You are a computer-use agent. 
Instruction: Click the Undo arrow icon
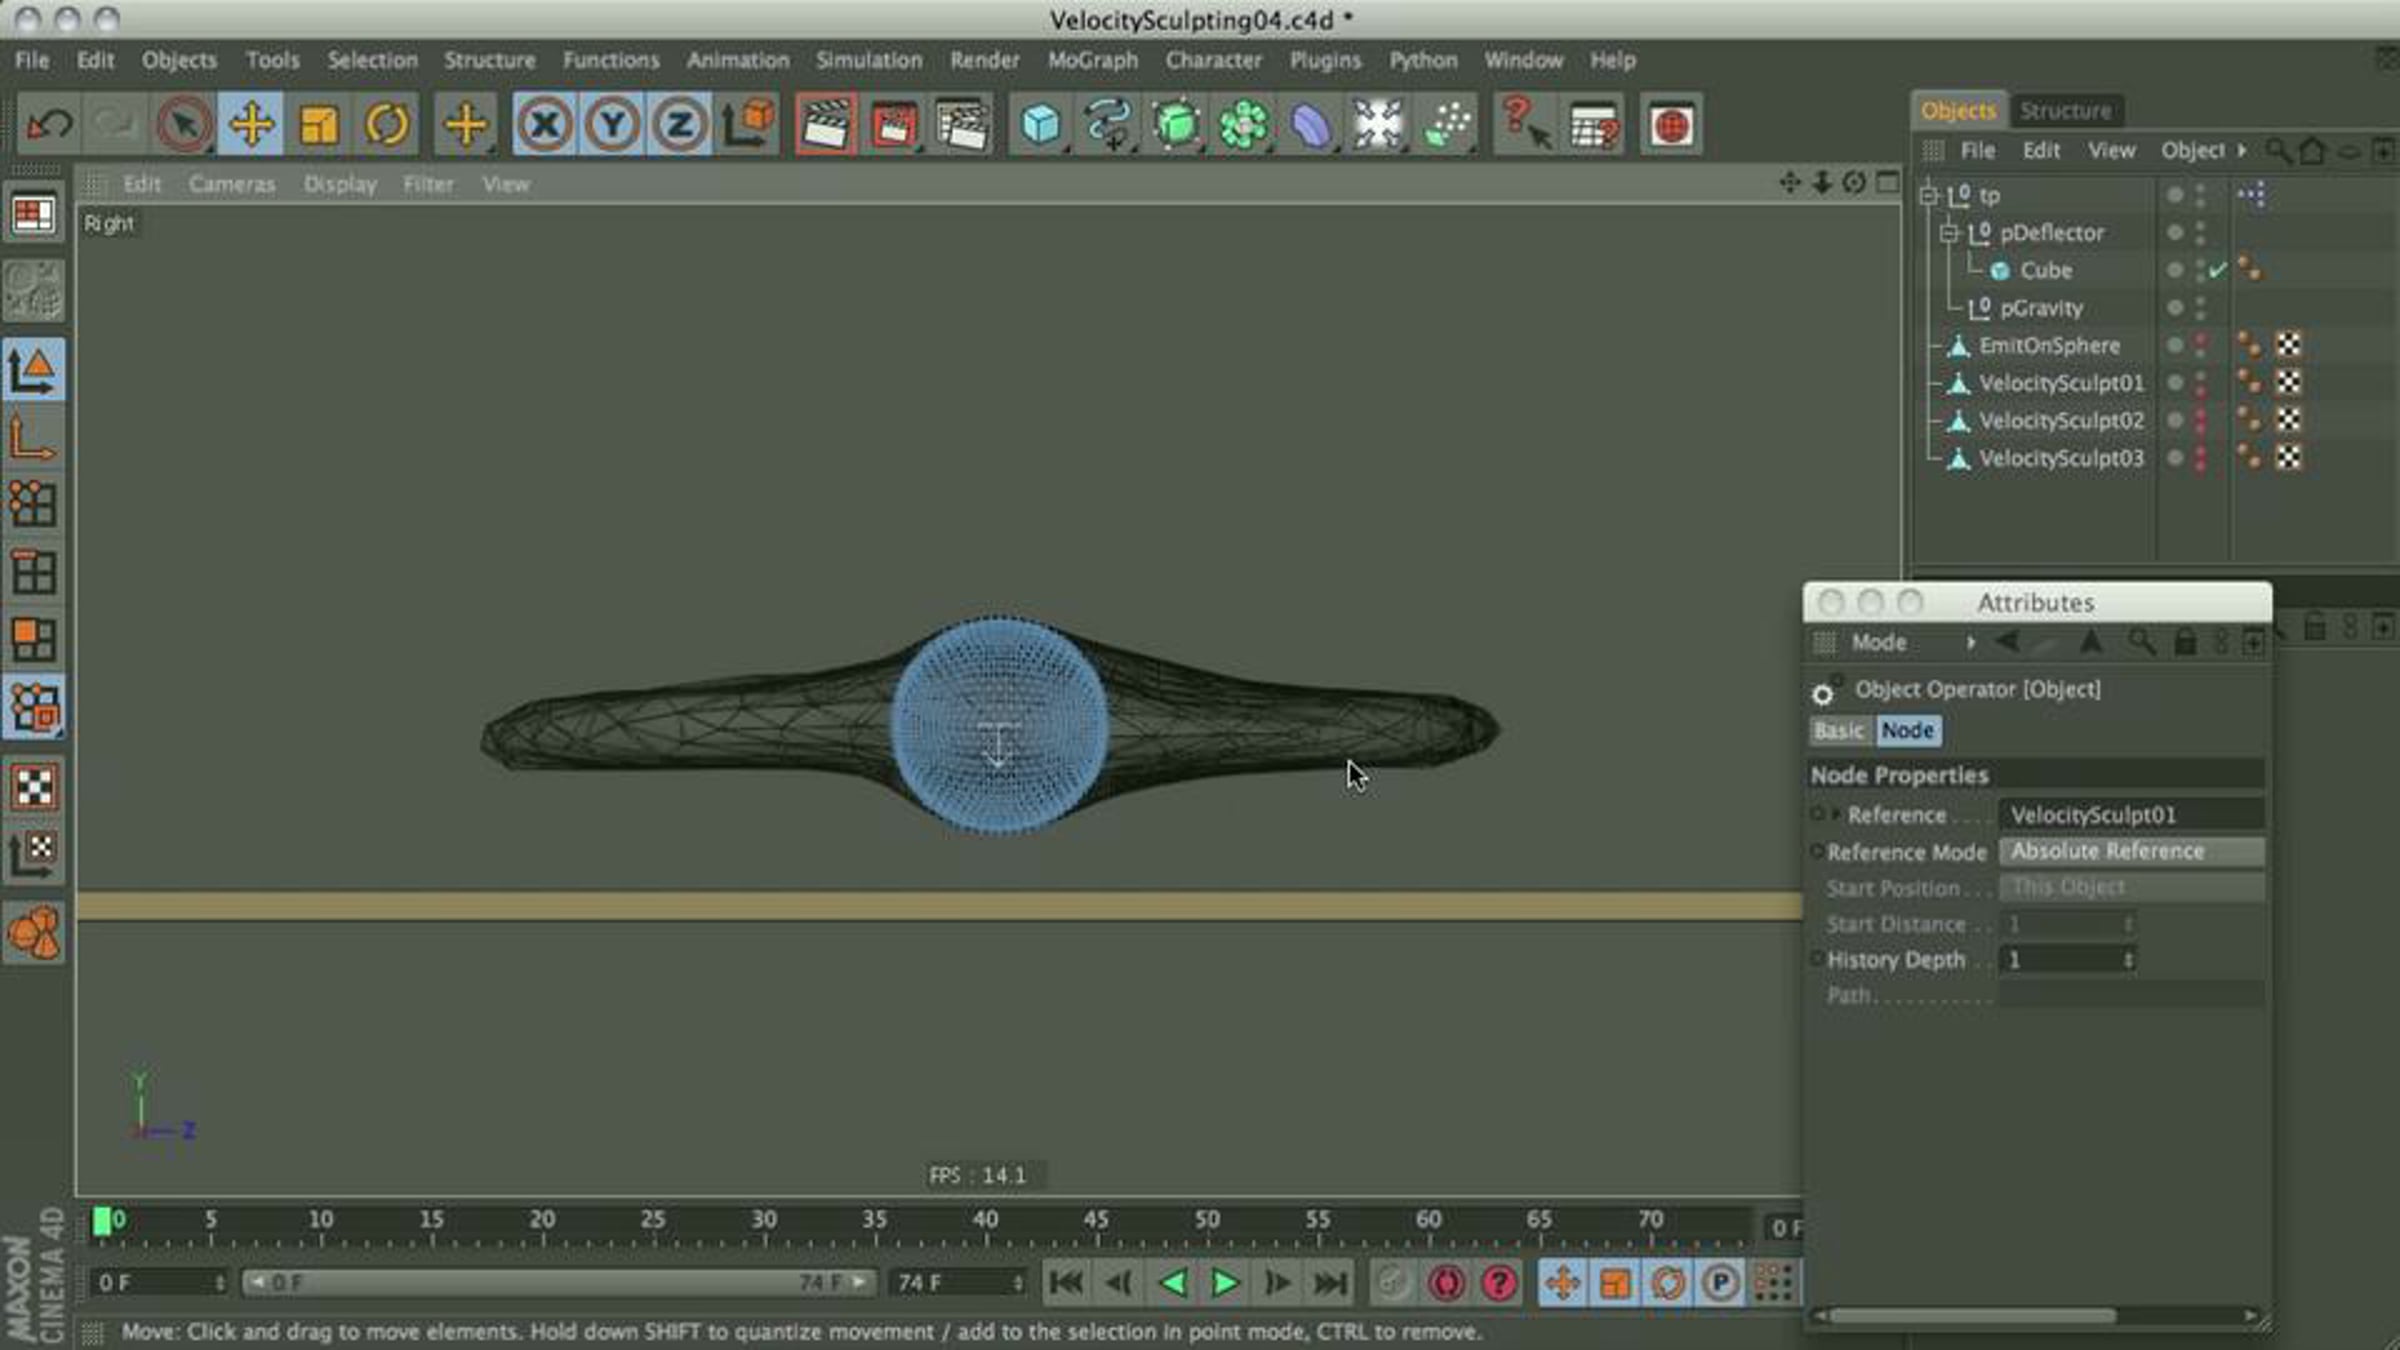coord(49,125)
